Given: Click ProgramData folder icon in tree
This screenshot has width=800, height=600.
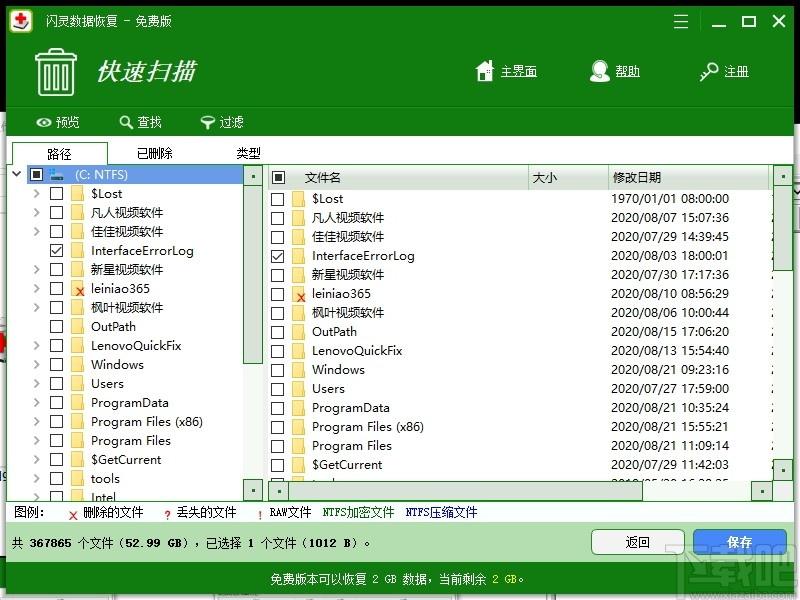Looking at the screenshot, I should [78, 403].
